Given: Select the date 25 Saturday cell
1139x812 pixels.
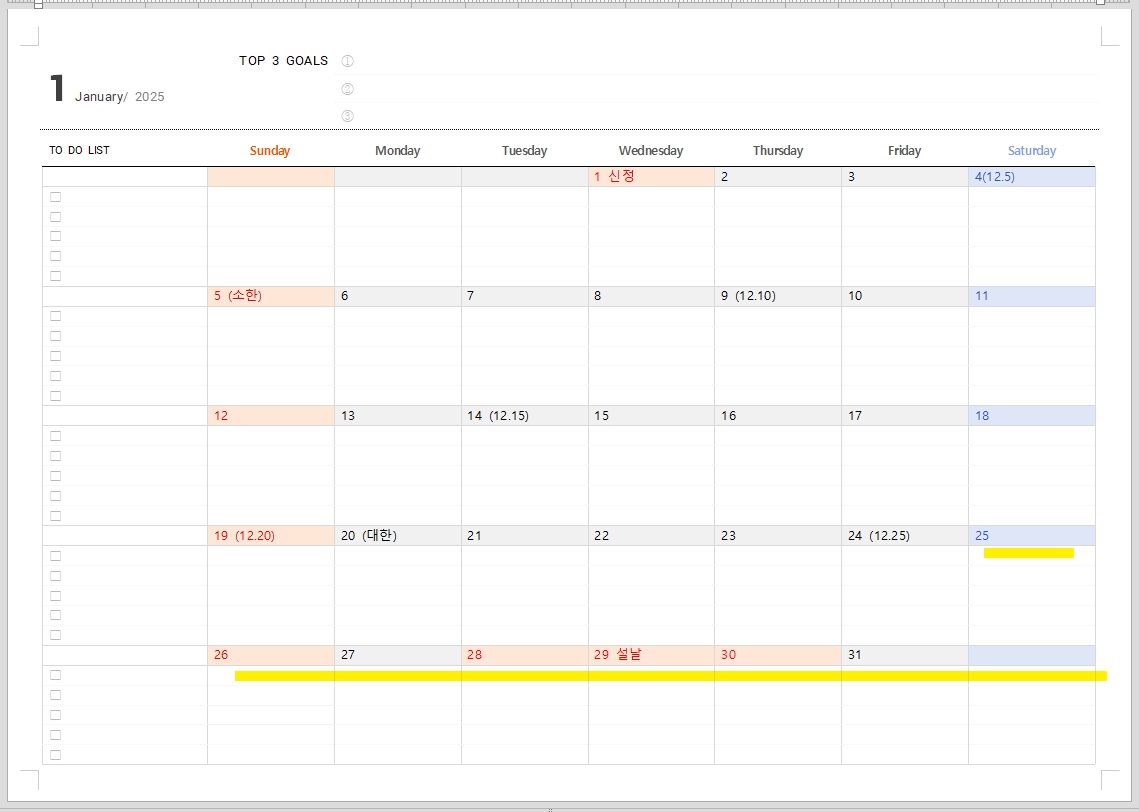Looking at the screenshot, I should (1031, 535).
